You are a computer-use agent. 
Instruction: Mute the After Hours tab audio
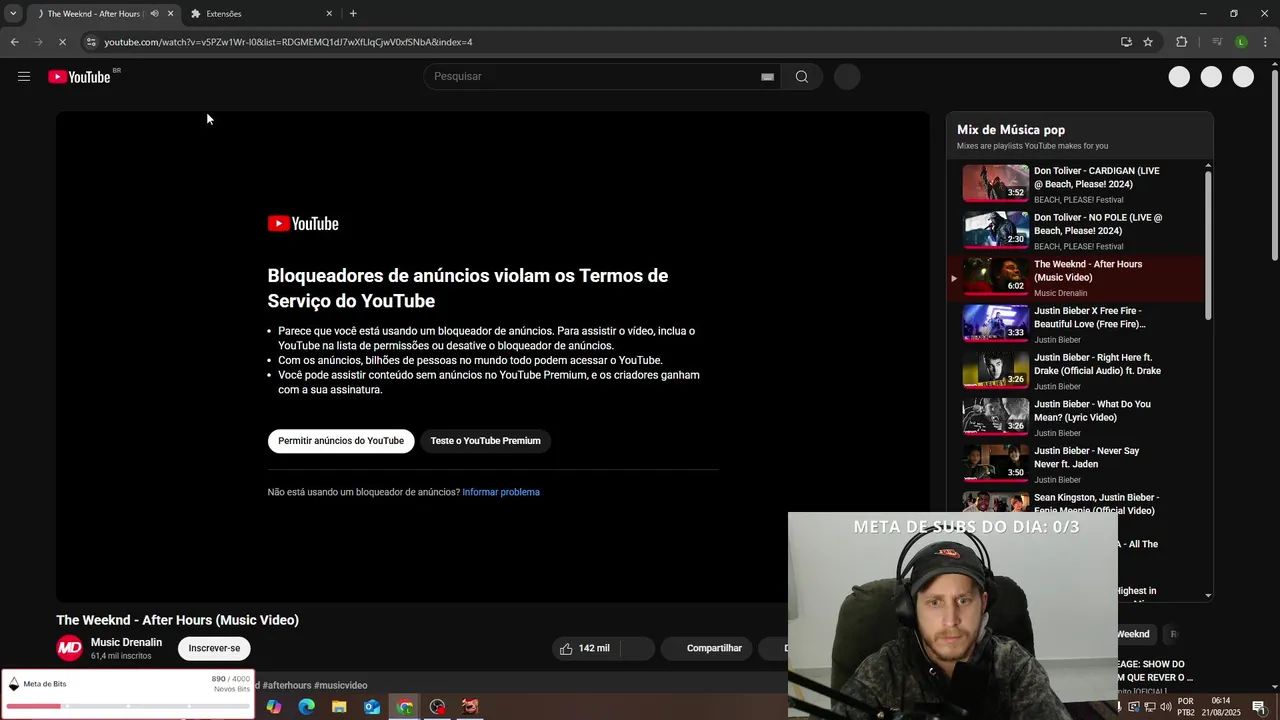click(154, 14)
